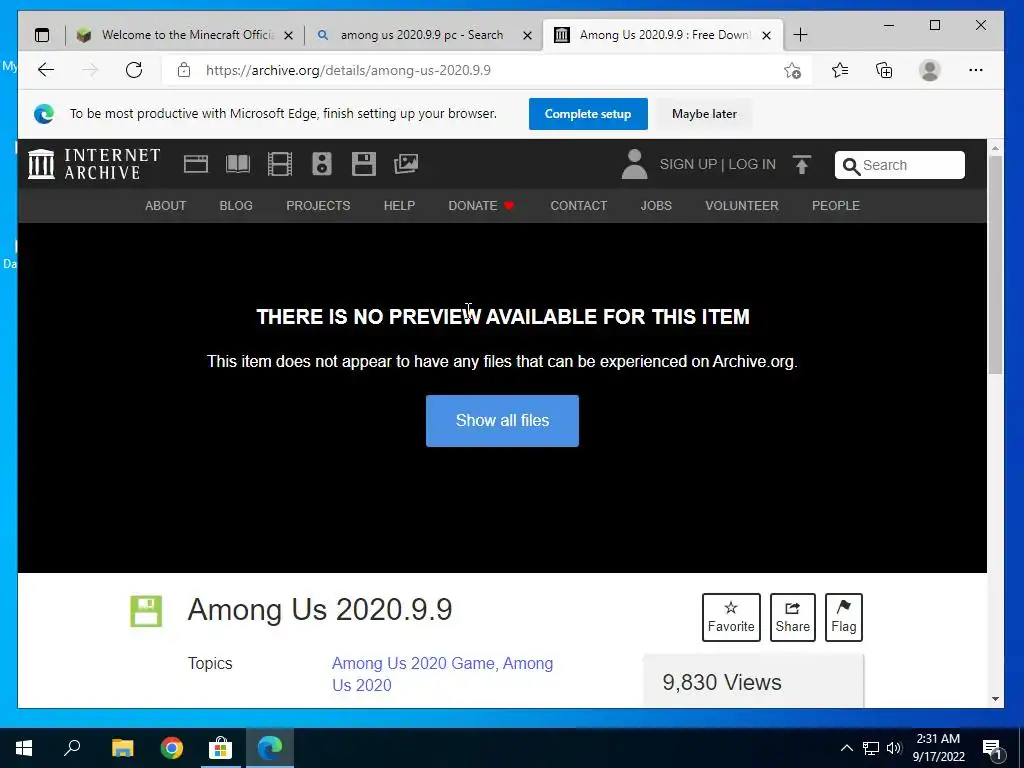Open the Texts book icon
This screenshot has width=1024, height=768.
[x=238, y=164]
